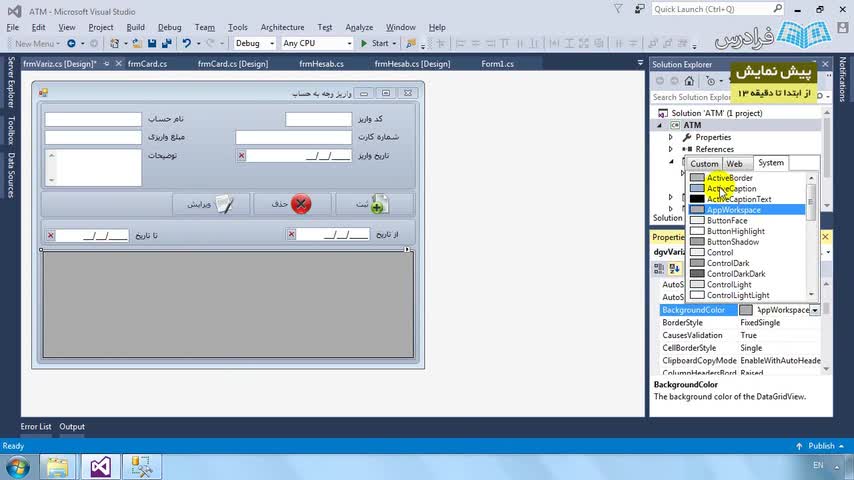This screenshot has height=480, width=854.
Task: Toggle the checkbox on the deposit date picker
Action: click(241, 156)
